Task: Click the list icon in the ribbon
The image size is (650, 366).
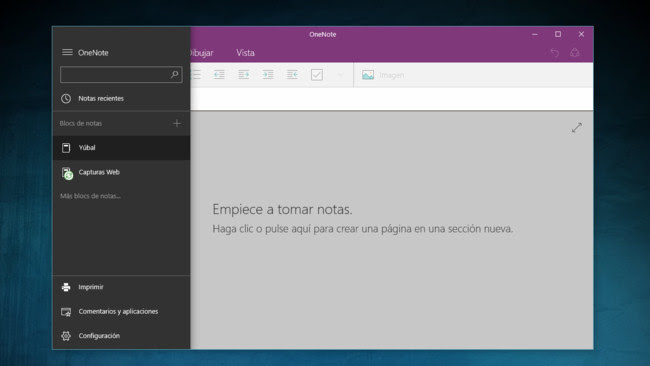Action: tap(196, 75)
